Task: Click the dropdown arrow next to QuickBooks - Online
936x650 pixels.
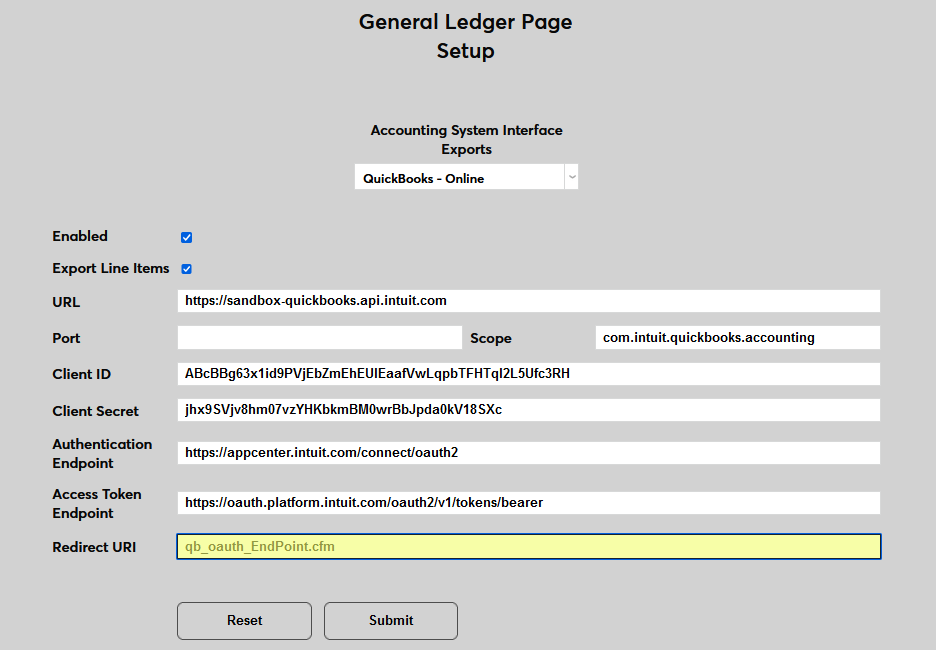Action: (x=571, y=176)
